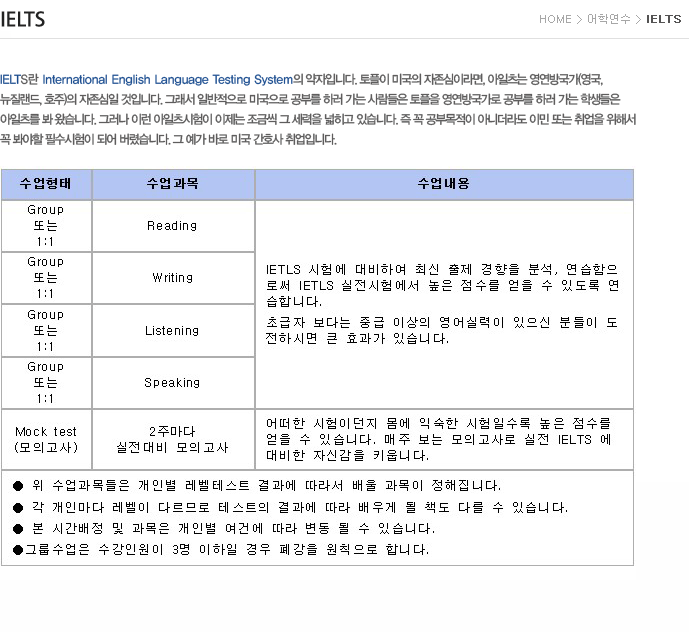Viewport: 689px width, 632px height.
Task: Click the blue International English Language Testing System text
Action: 167,78
